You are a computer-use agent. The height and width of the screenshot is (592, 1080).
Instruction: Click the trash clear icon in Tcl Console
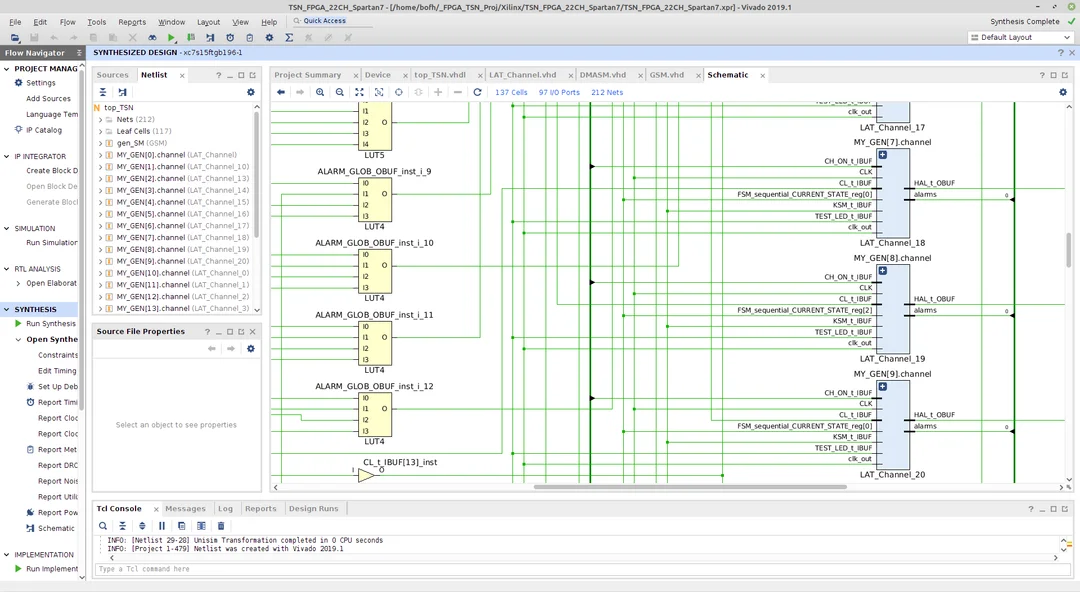coord(221,526)
